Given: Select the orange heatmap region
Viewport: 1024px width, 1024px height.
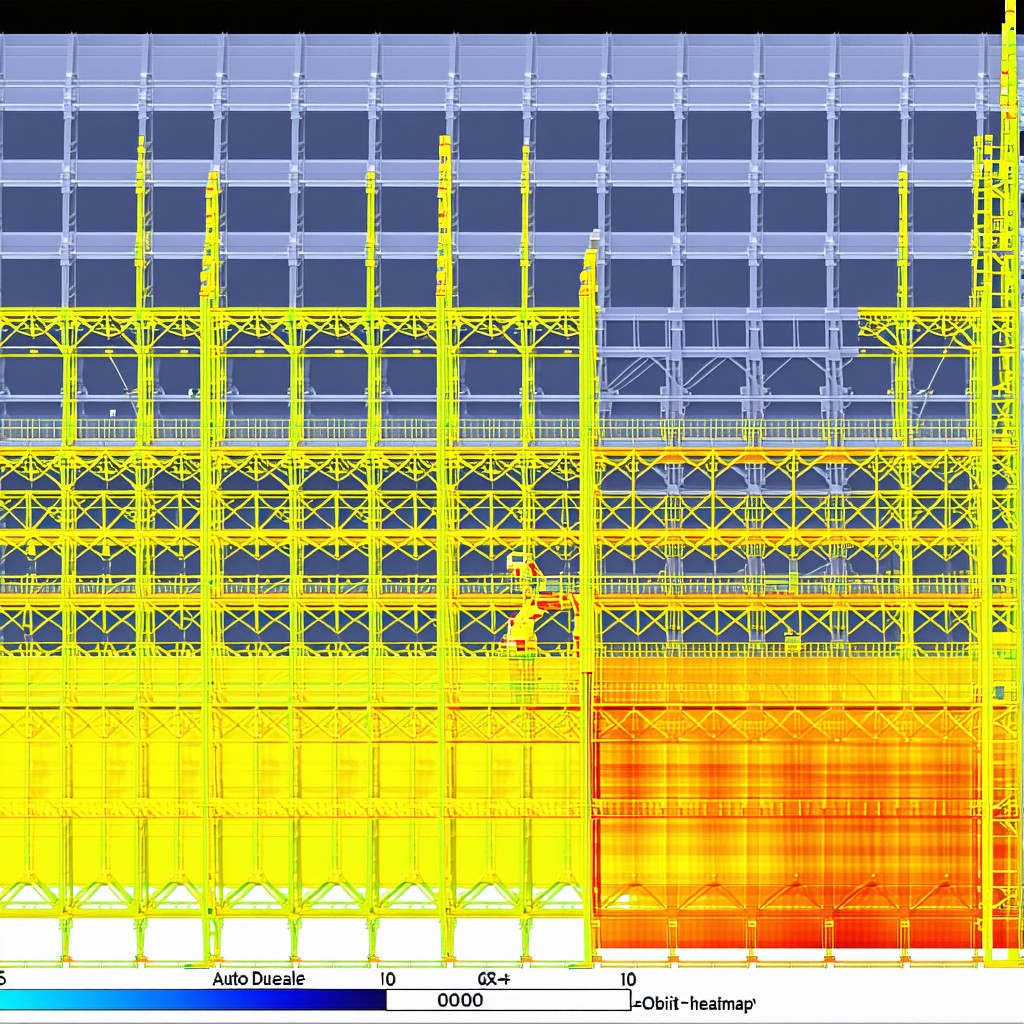Looking at the screenshot, I should tap(787, 802).
